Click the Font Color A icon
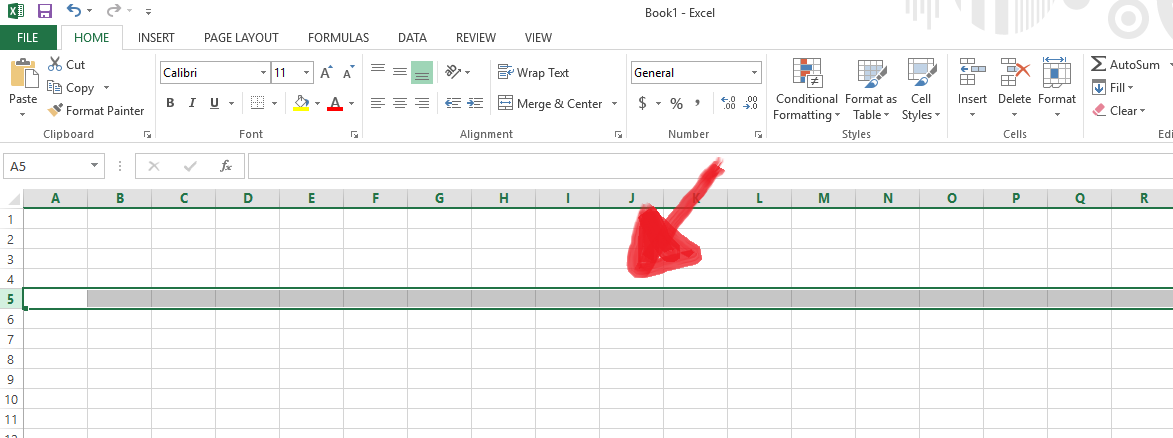 (x=335, y=103)
